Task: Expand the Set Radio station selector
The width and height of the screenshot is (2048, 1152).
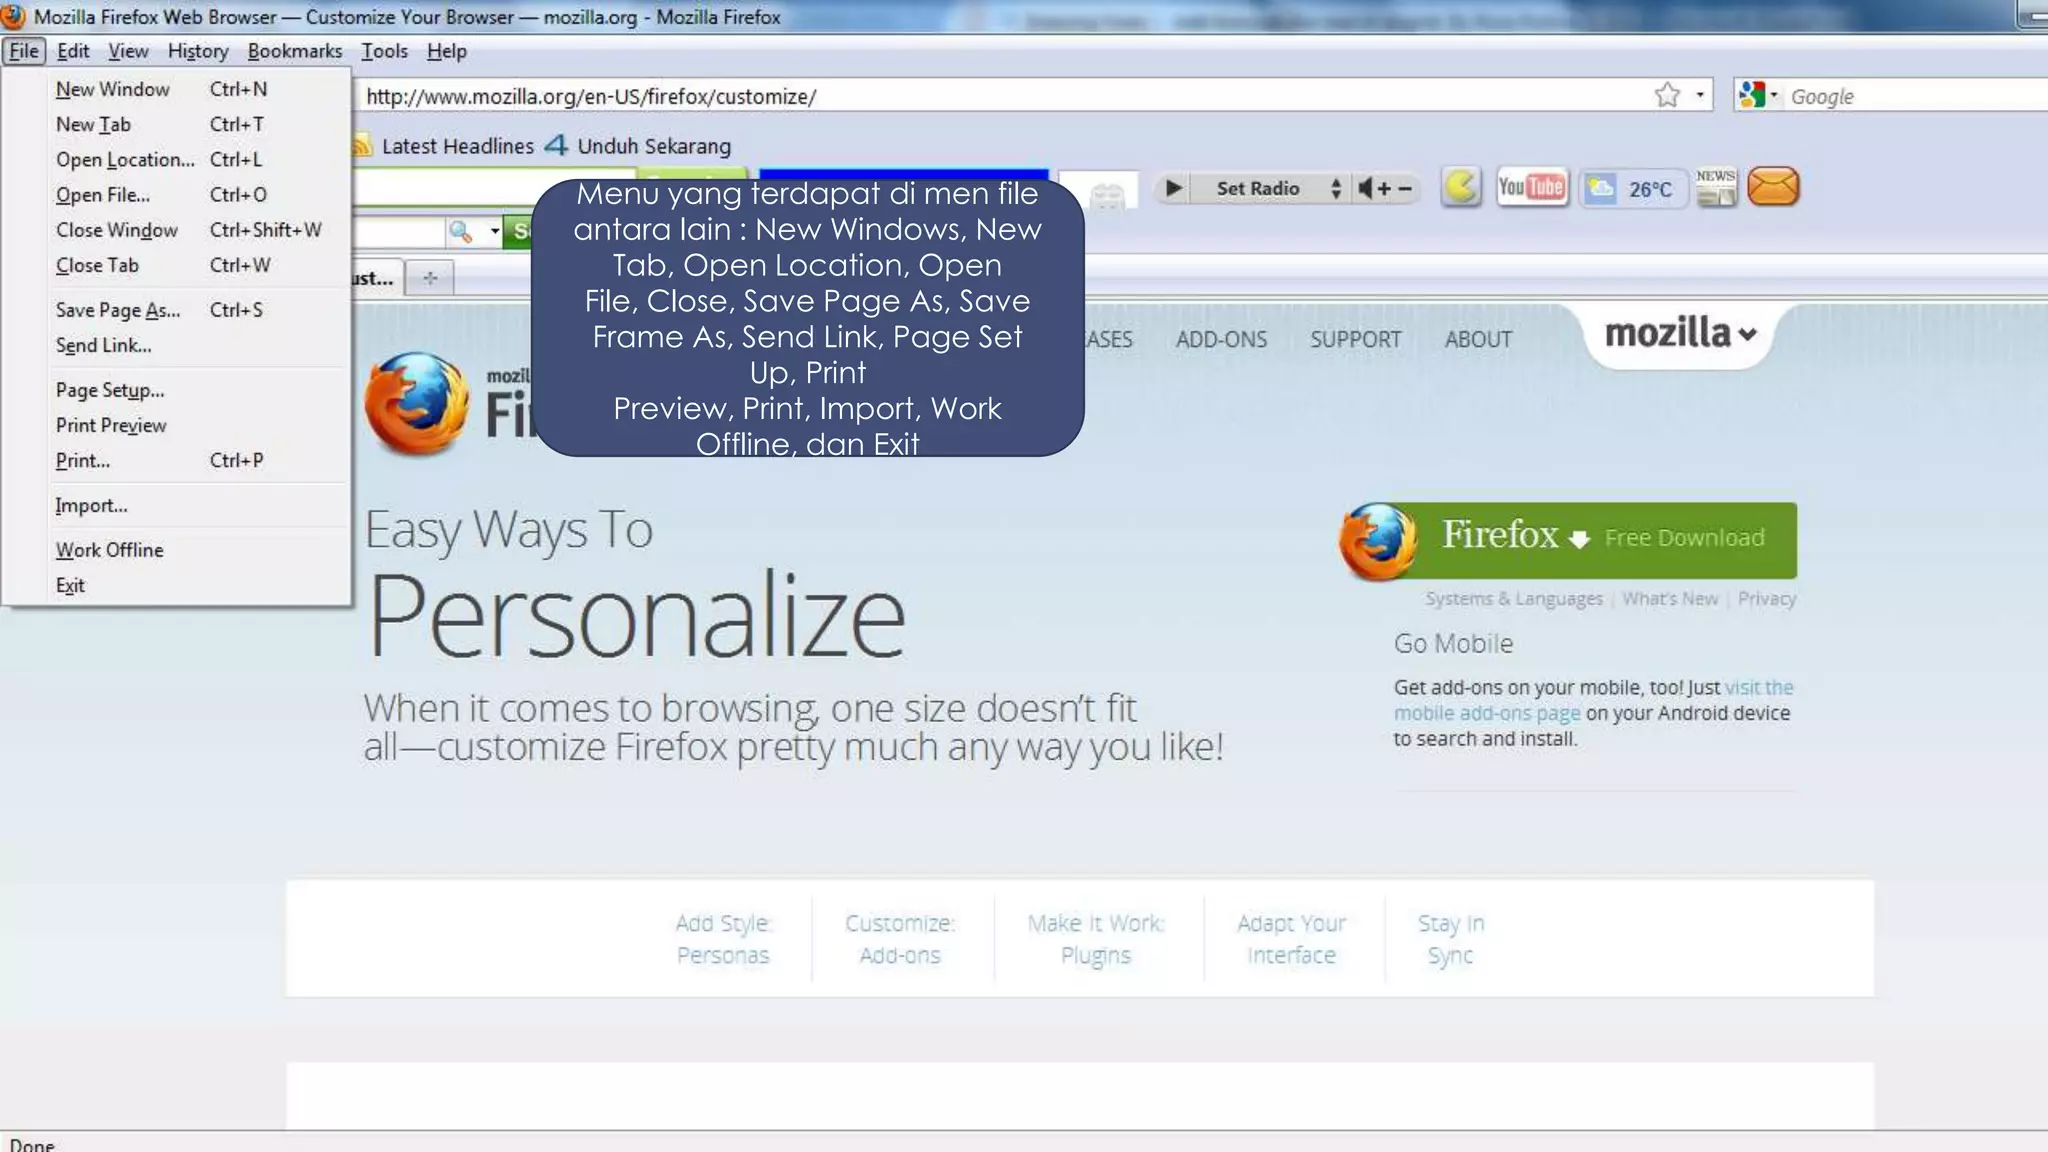Action: (1335, 188)
